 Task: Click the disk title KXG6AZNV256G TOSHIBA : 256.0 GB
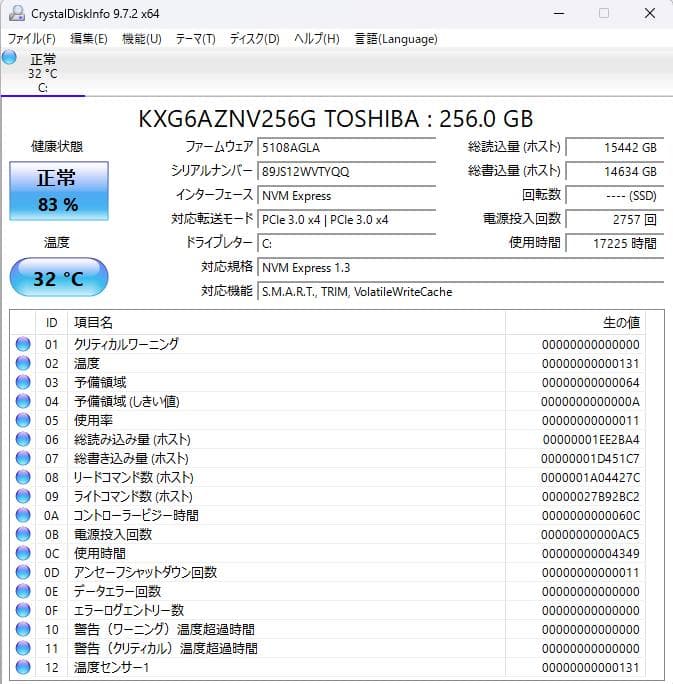pos(336,119)
